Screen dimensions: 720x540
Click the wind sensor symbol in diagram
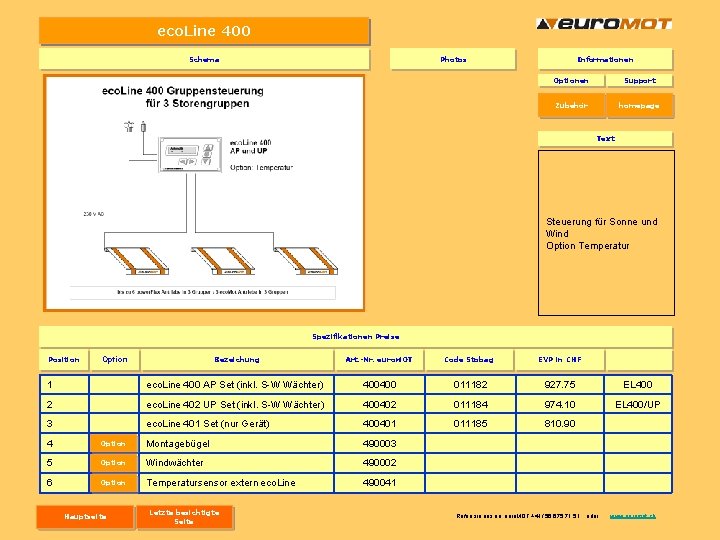point(129,126)
